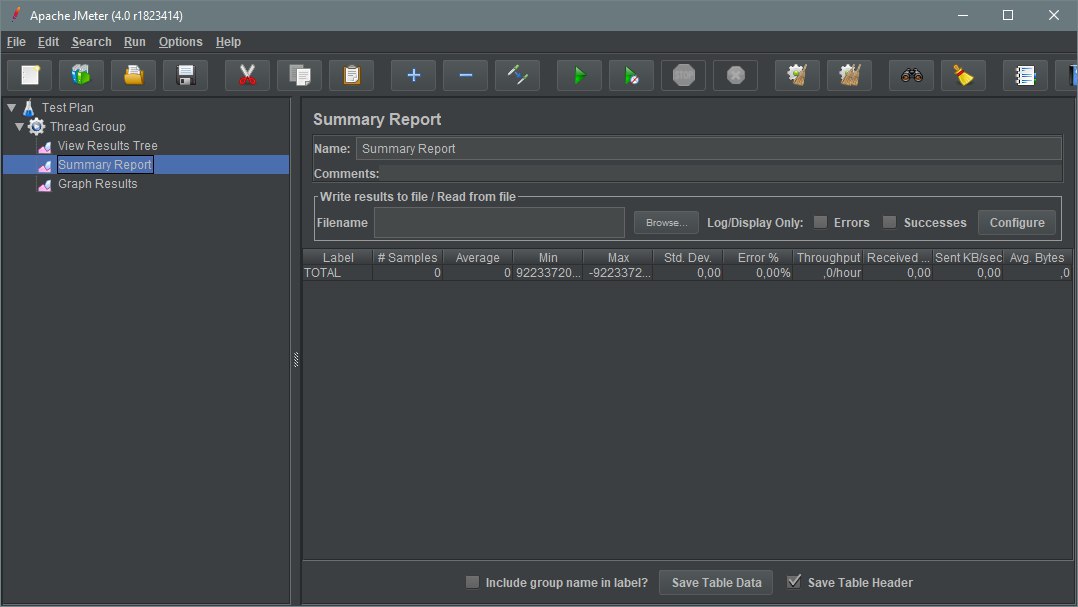Click the Toggle enable/disable icon

pyautogui.click(x=518, y=75)
